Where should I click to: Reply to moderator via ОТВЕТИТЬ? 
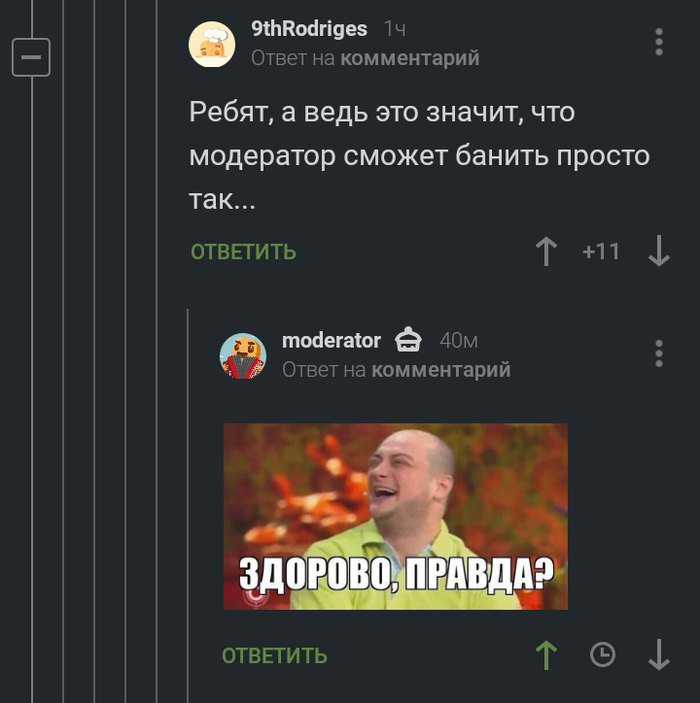click(274, 656)
